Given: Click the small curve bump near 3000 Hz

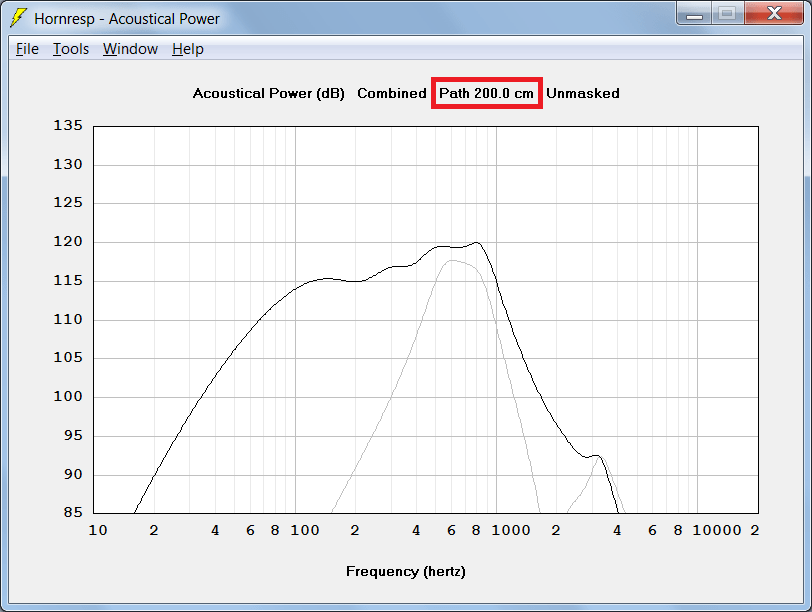Looking at the screenshot, I should [597, 456].
